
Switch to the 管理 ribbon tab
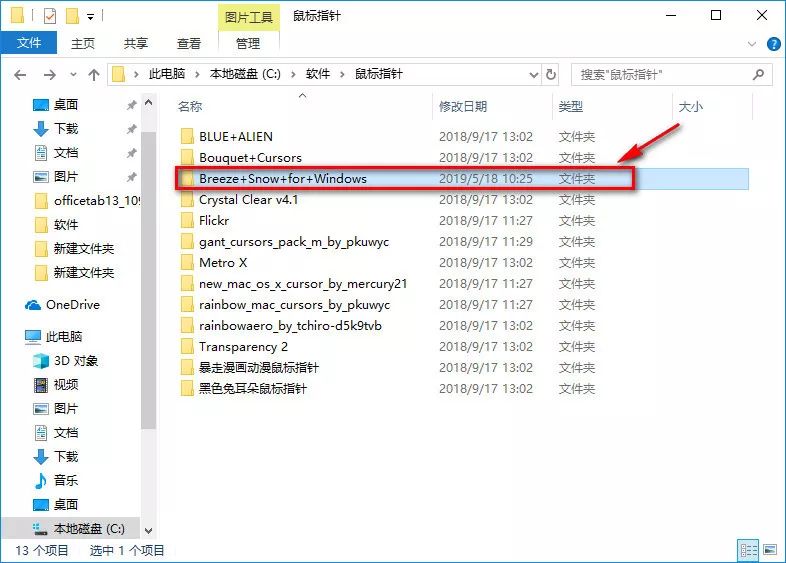pos(248,44)
